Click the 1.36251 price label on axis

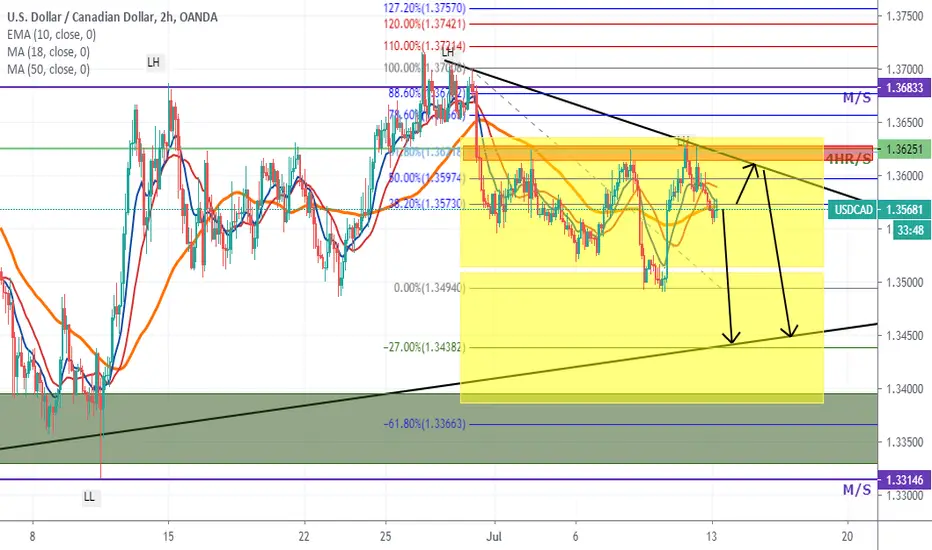pyautogui.click(x=904, y=149)
